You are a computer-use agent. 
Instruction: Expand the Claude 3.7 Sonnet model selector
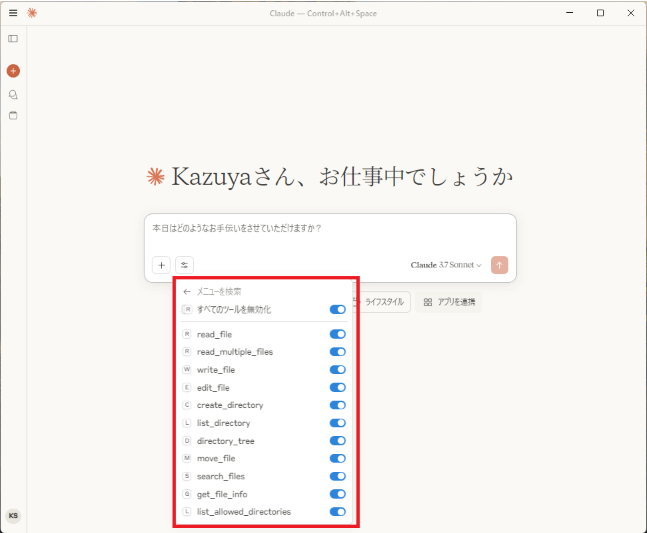click(x=446, y=265)
